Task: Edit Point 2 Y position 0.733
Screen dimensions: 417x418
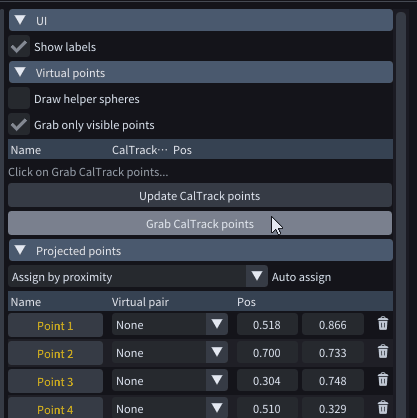Action: [x=333, y=352]
